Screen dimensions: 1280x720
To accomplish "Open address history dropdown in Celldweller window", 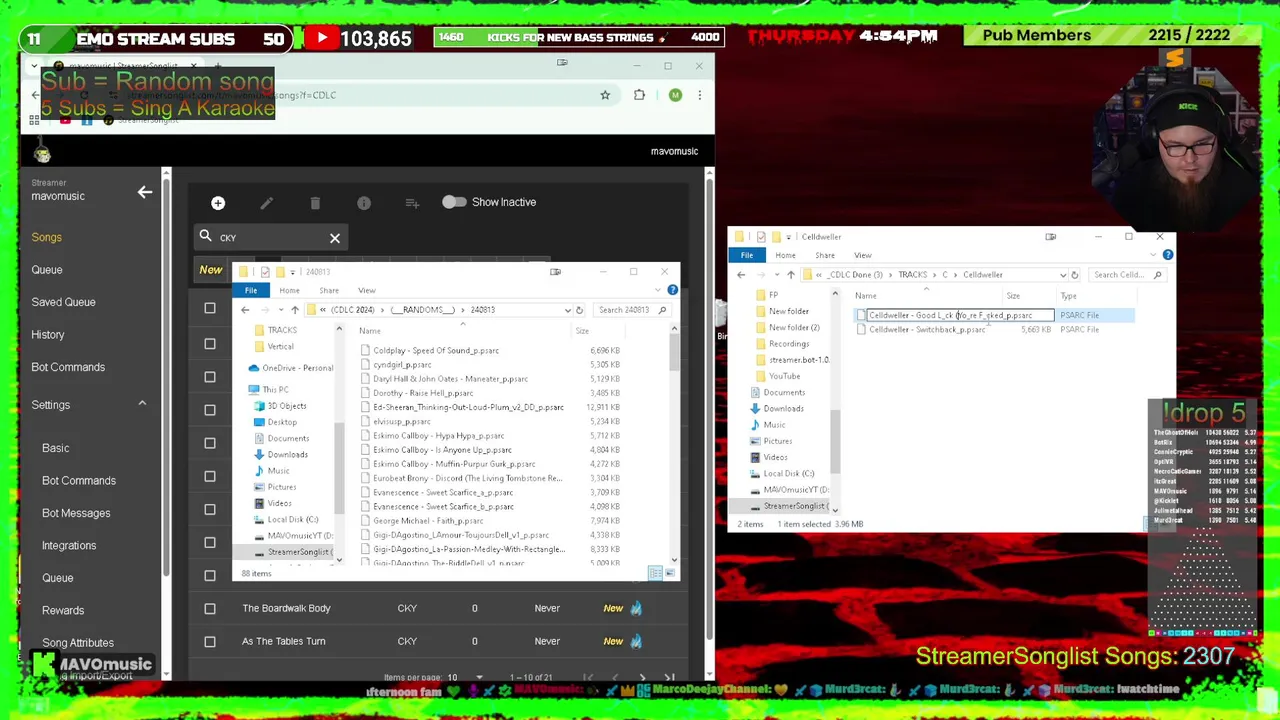I will click(x=1063, y=275).
